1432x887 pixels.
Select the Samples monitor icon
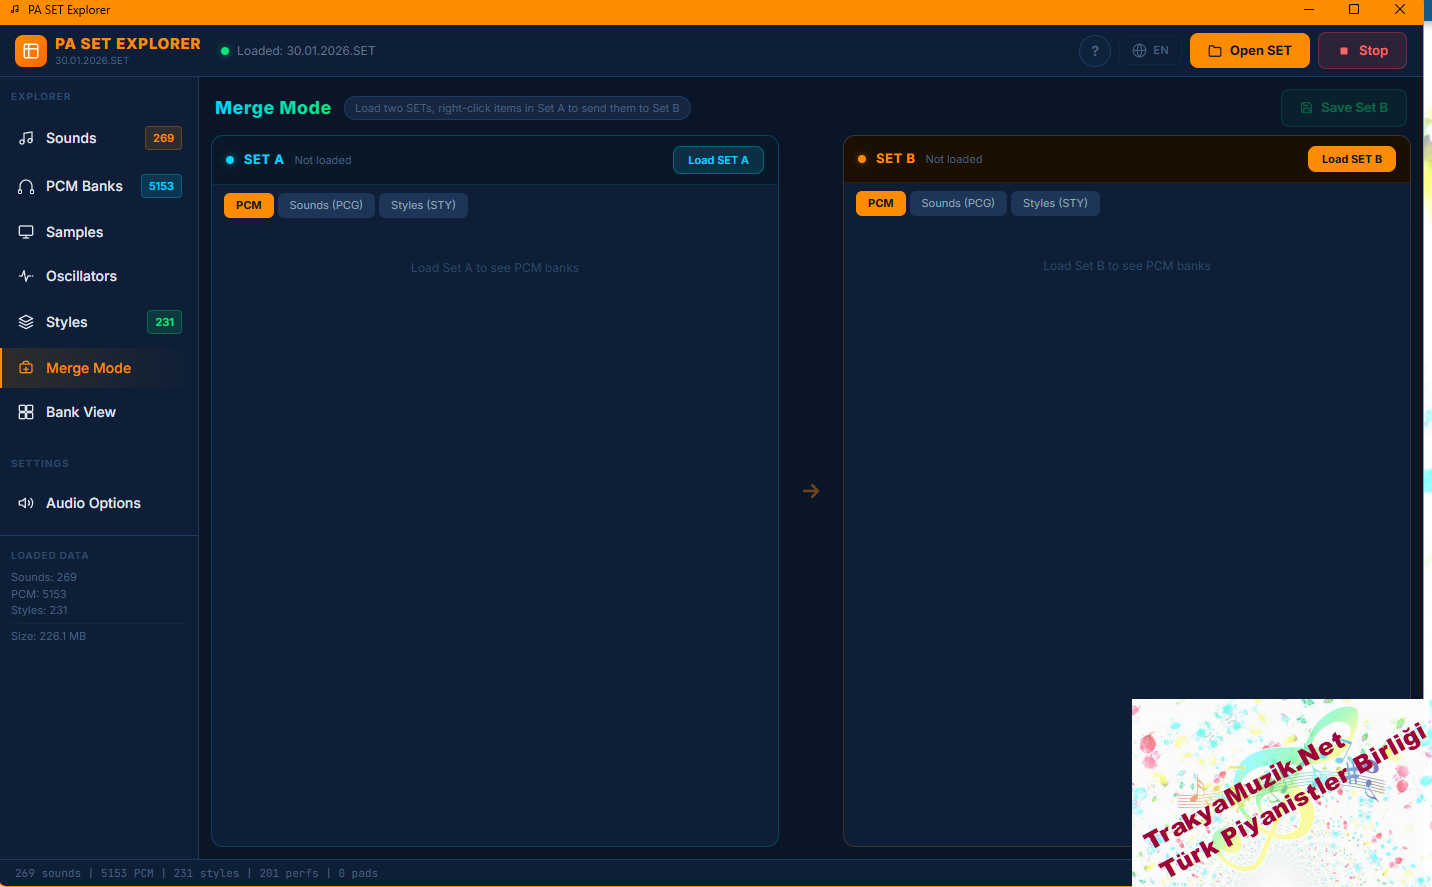coord(26,232)
